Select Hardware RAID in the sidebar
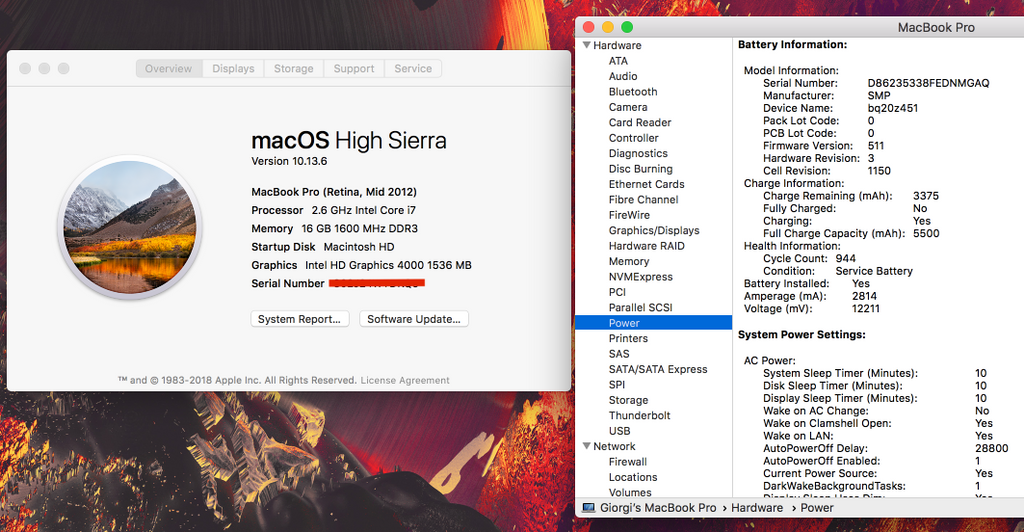 647,246
